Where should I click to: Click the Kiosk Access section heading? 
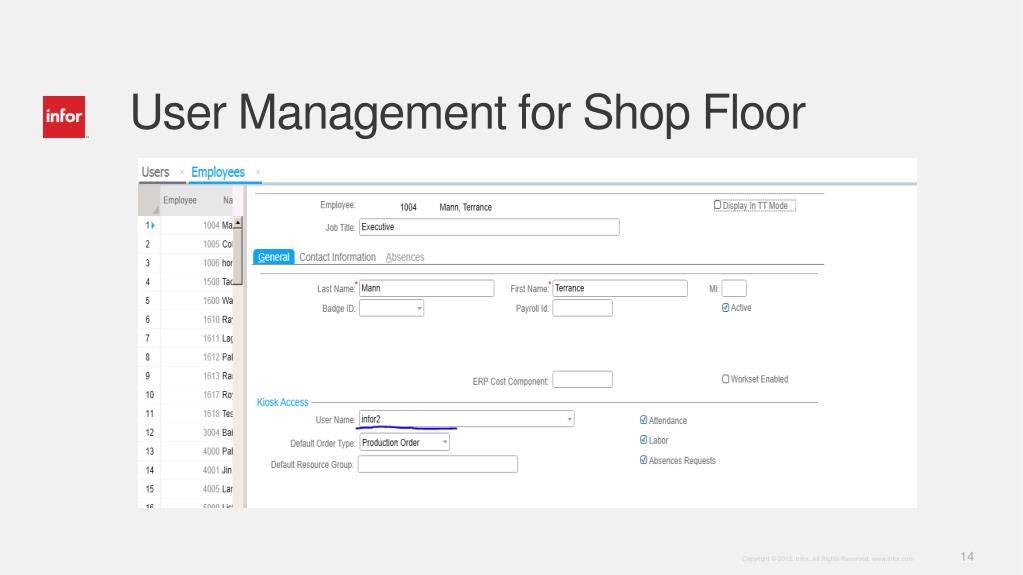(282, 402)
